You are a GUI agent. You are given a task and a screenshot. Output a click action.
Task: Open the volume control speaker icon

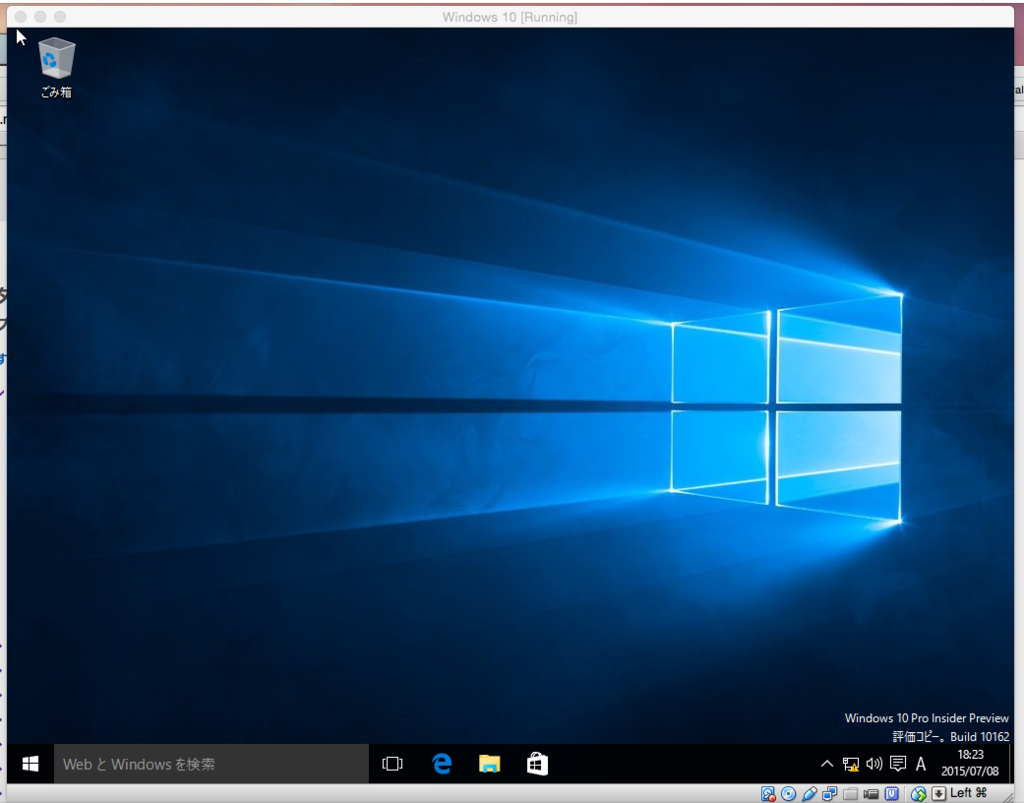874,764
